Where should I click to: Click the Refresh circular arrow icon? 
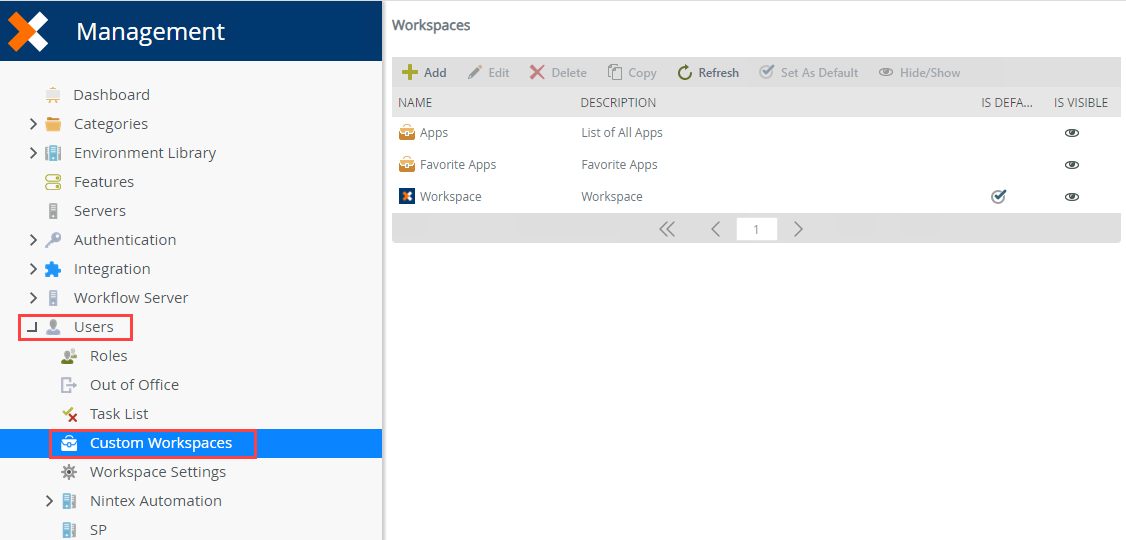click(x=685, y=73)
